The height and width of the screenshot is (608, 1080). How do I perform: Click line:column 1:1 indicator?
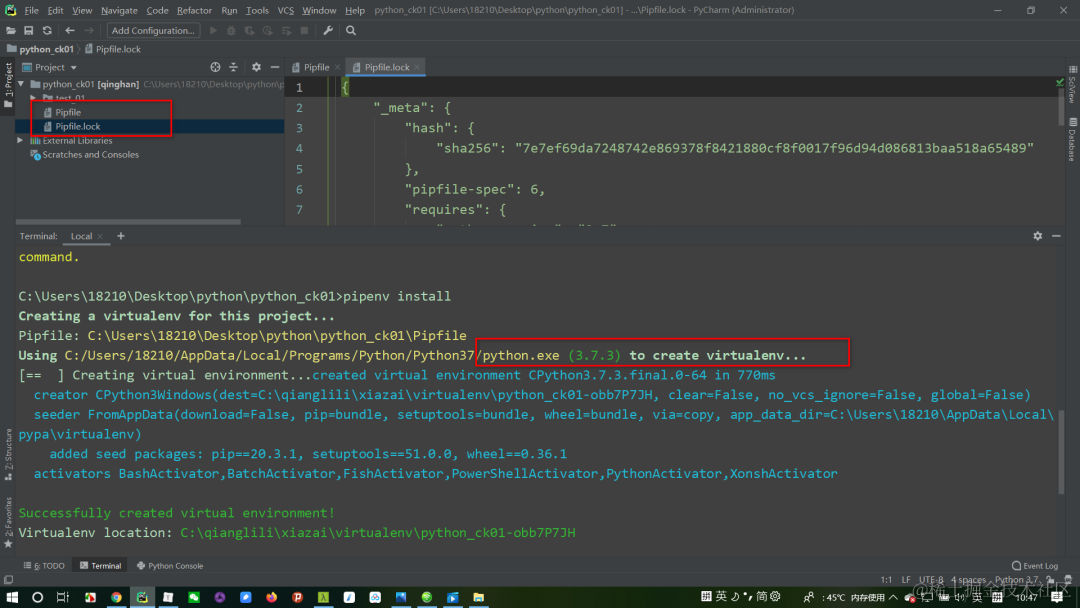pyautogui.click(x=886, y=580)
